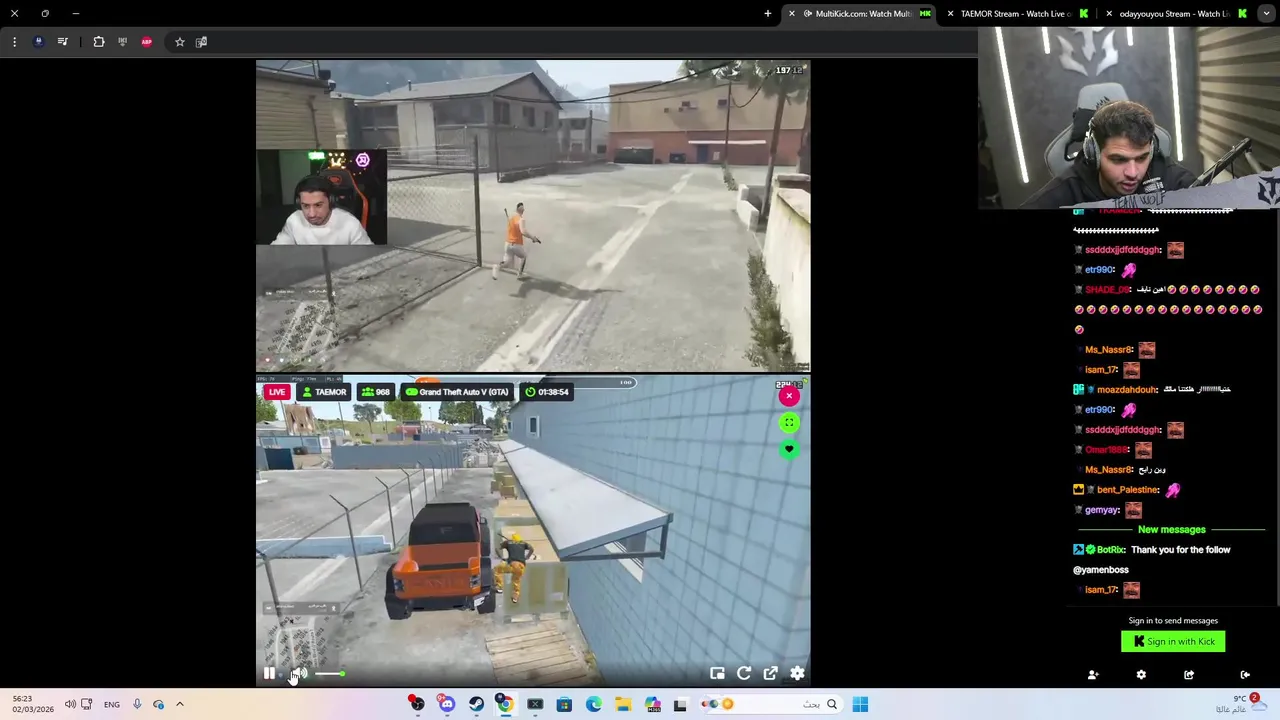Close the MultiKick.com tab

[791, 14]
